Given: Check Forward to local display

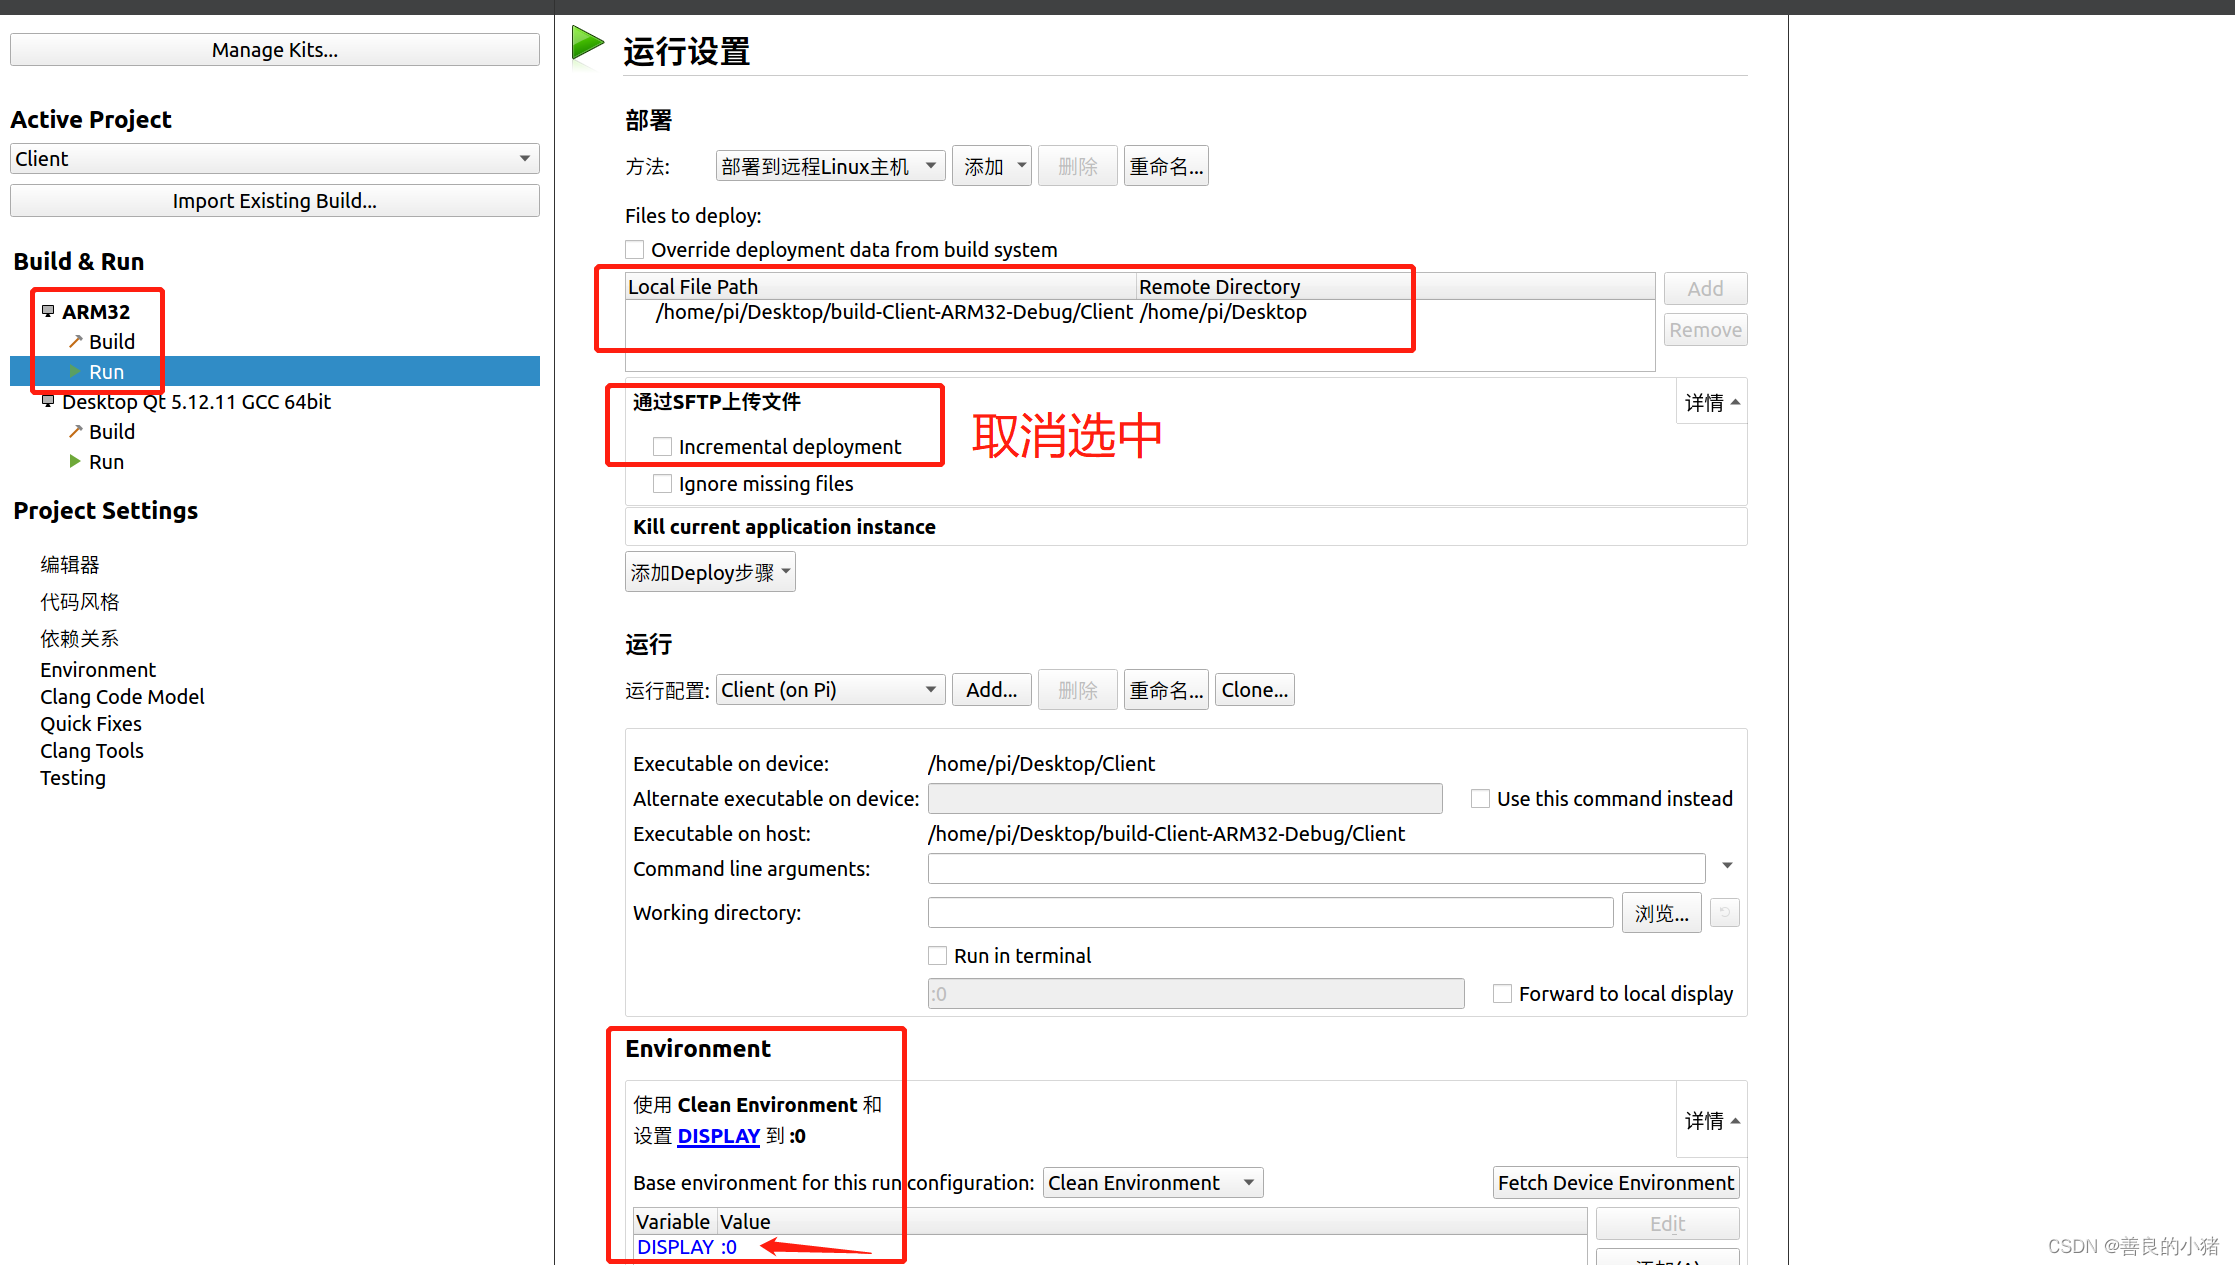Looking at the screenshot, I should (1502, 994).
